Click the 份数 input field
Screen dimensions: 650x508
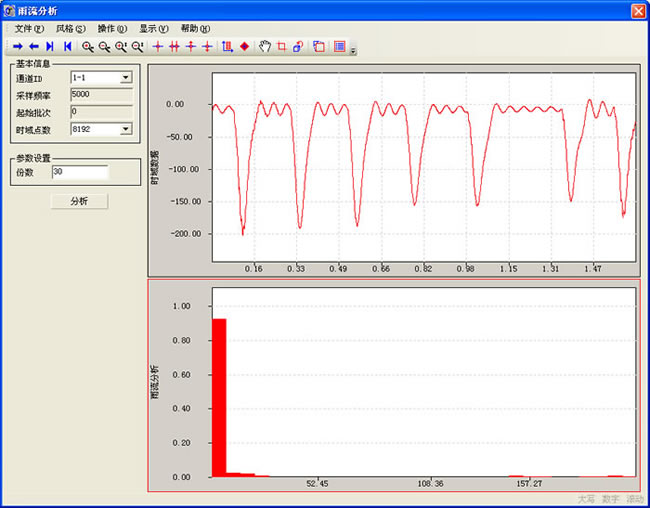click(79, 172)
